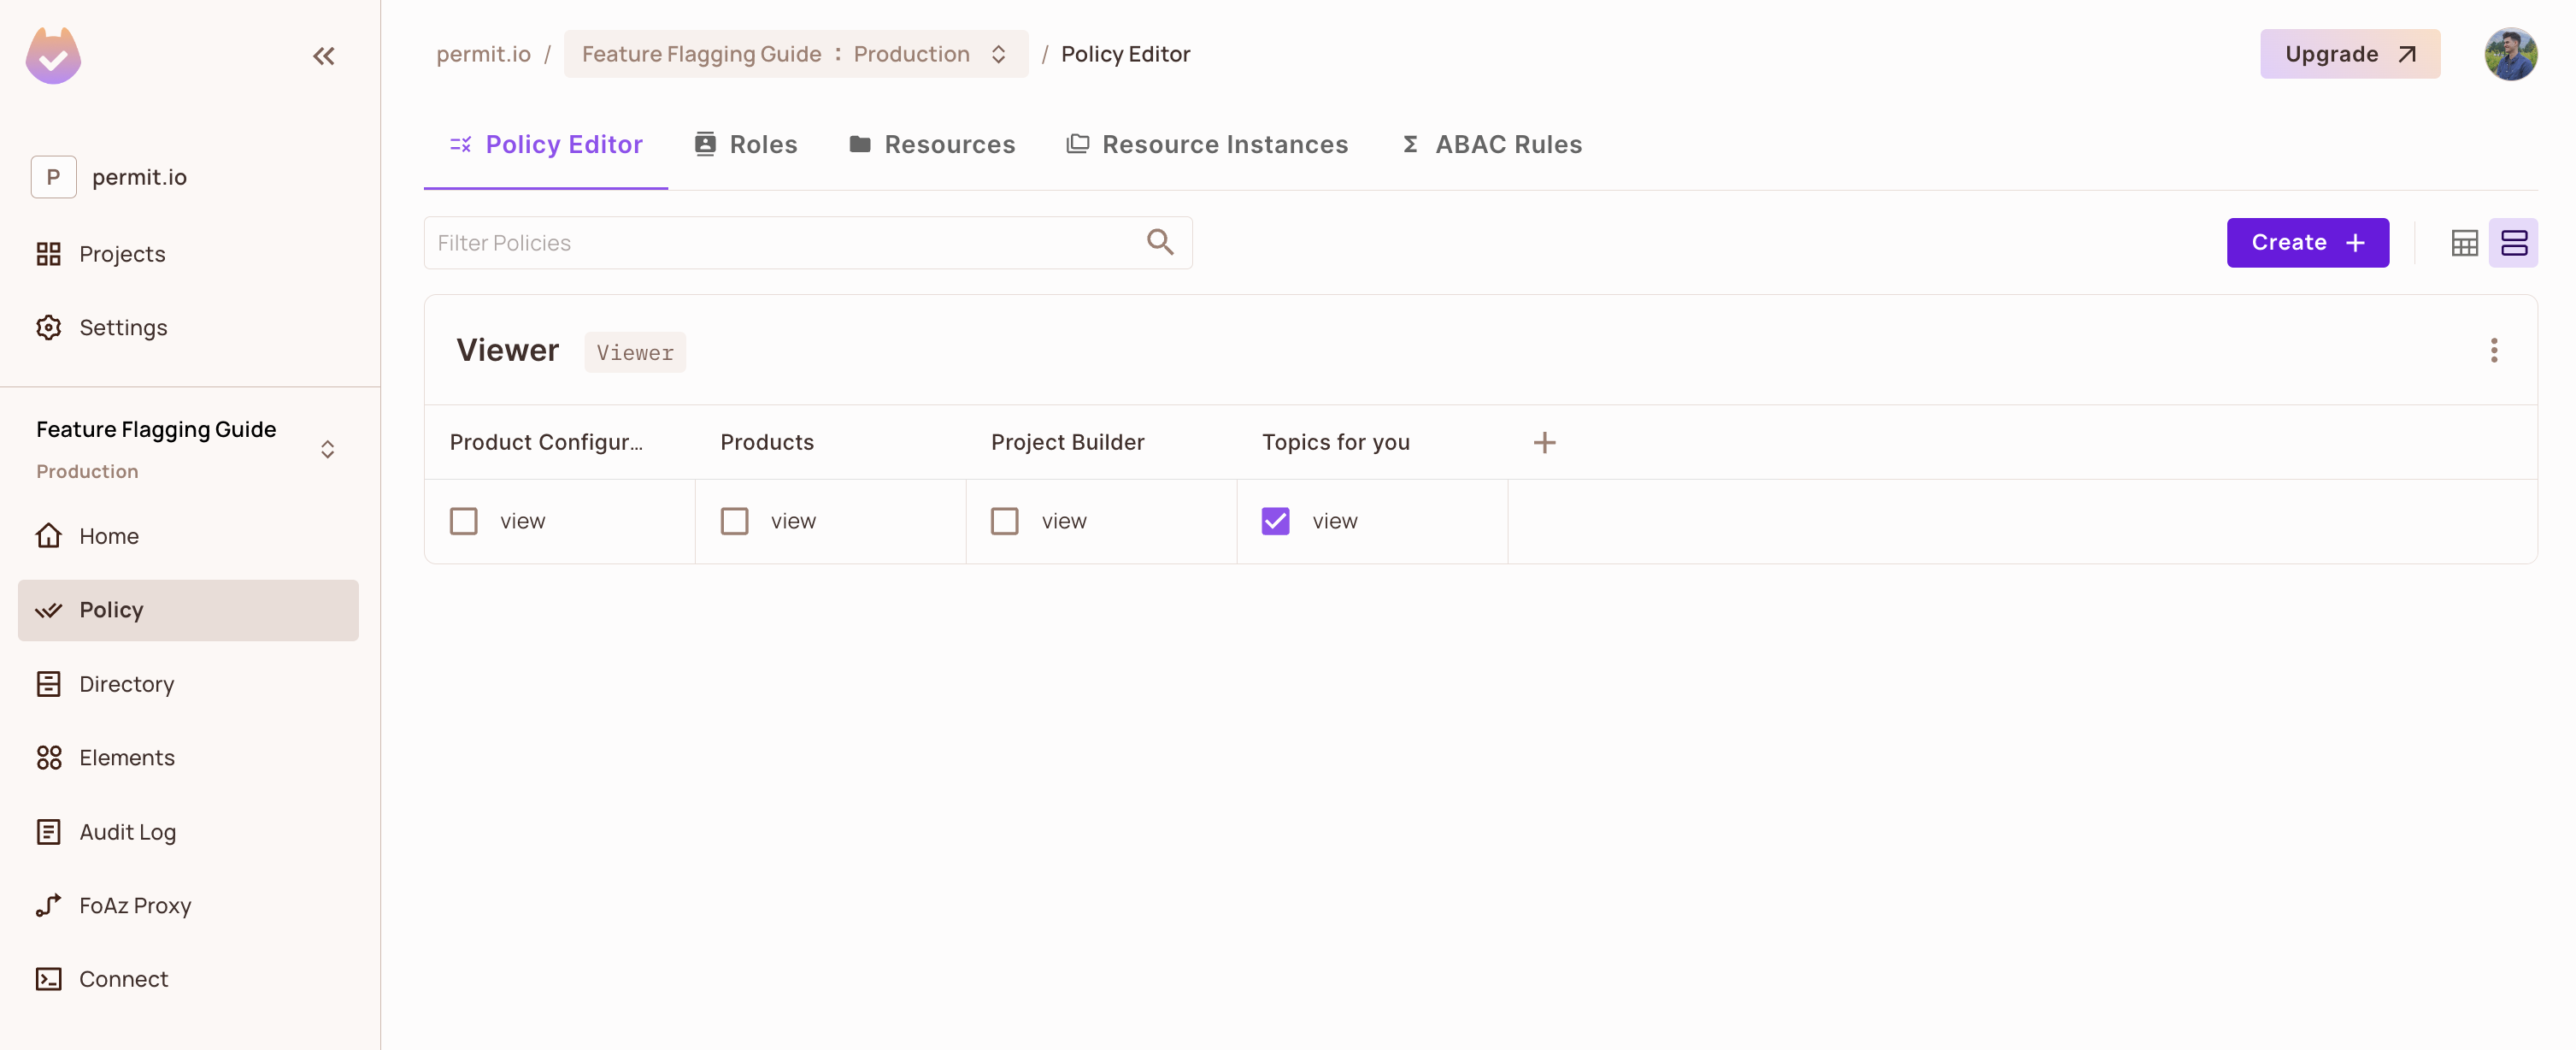Screen dimensions: 2576x1050
Task: Open the Feature Flagging Guide environment dropdown
Action: click(x=997, y=54)
